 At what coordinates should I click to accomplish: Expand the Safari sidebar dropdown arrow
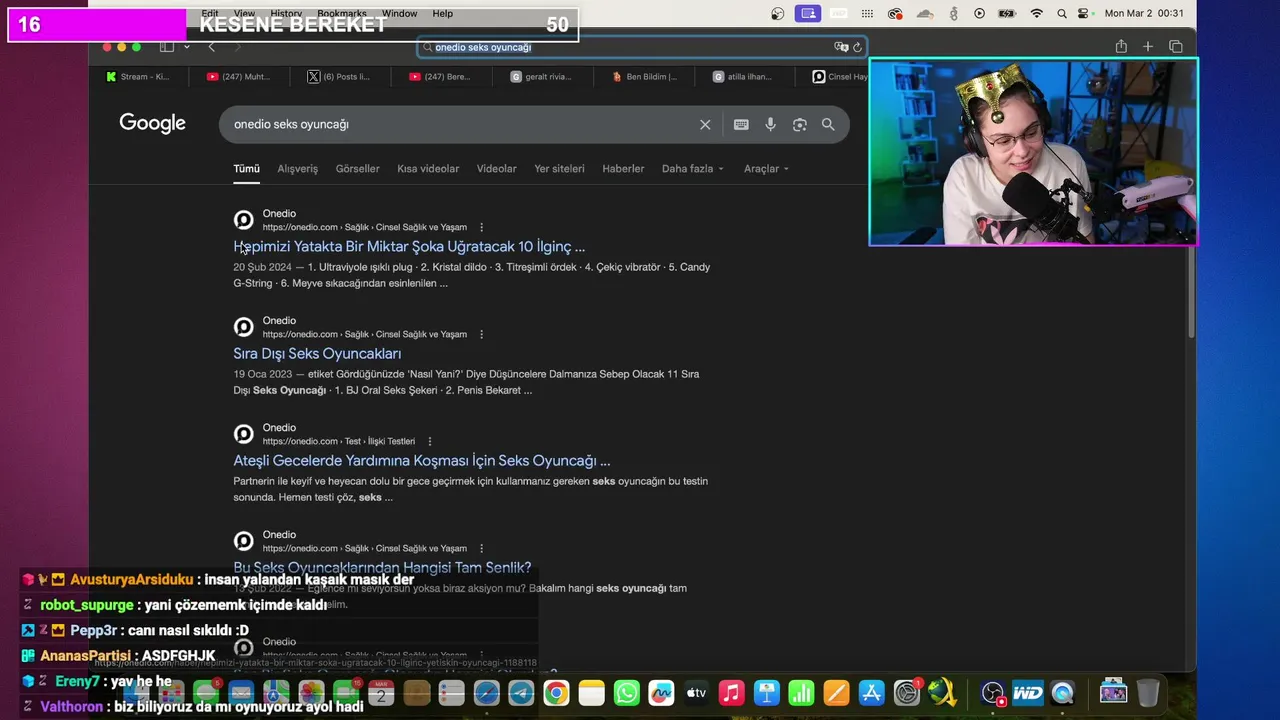coord(186,47)
